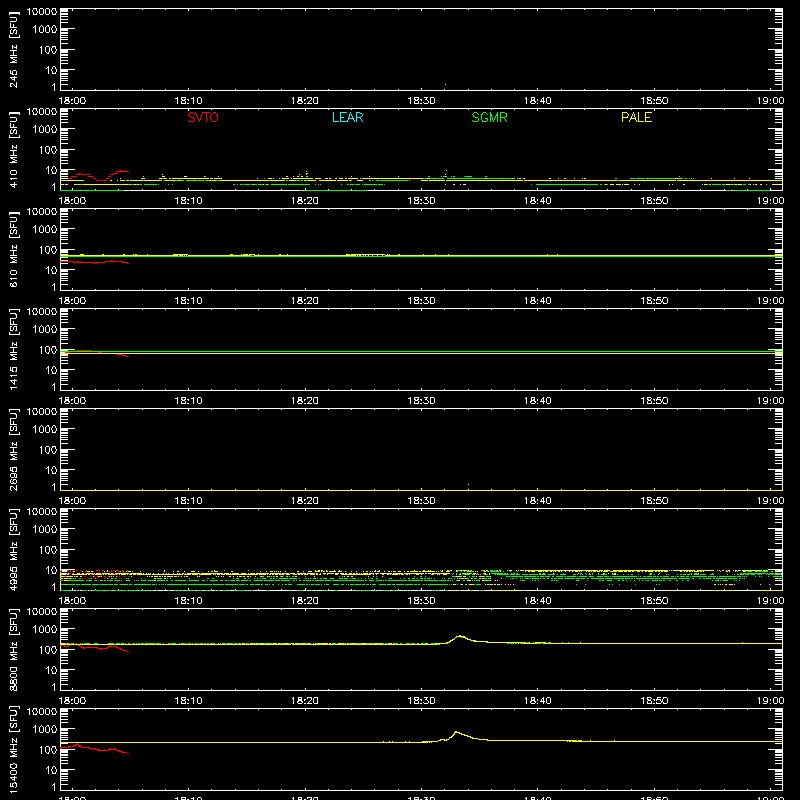Screen dimensions: 800x800
Task: Select the 245 MHz [SFU] axis title
Action: (x=13, y=49)
